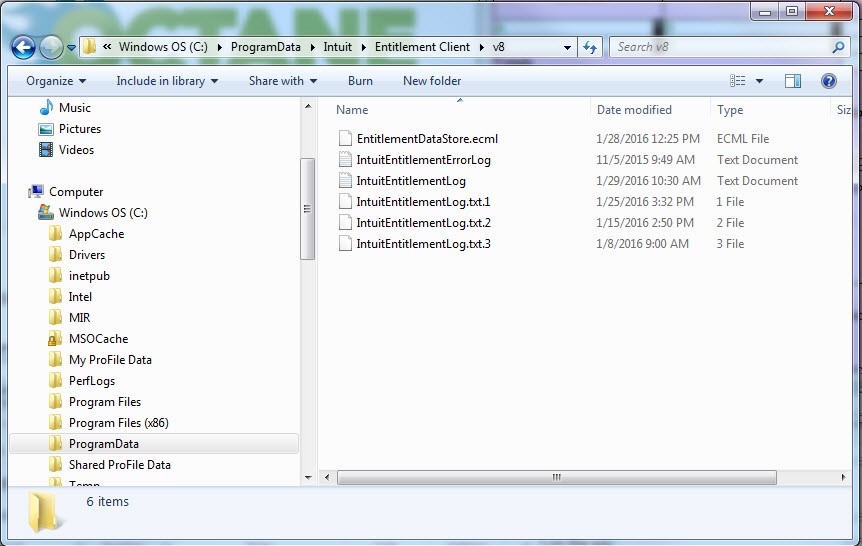Screen dimensions: 862x546
Task: Click the search magnifier icon
Action: click(838, 47)
